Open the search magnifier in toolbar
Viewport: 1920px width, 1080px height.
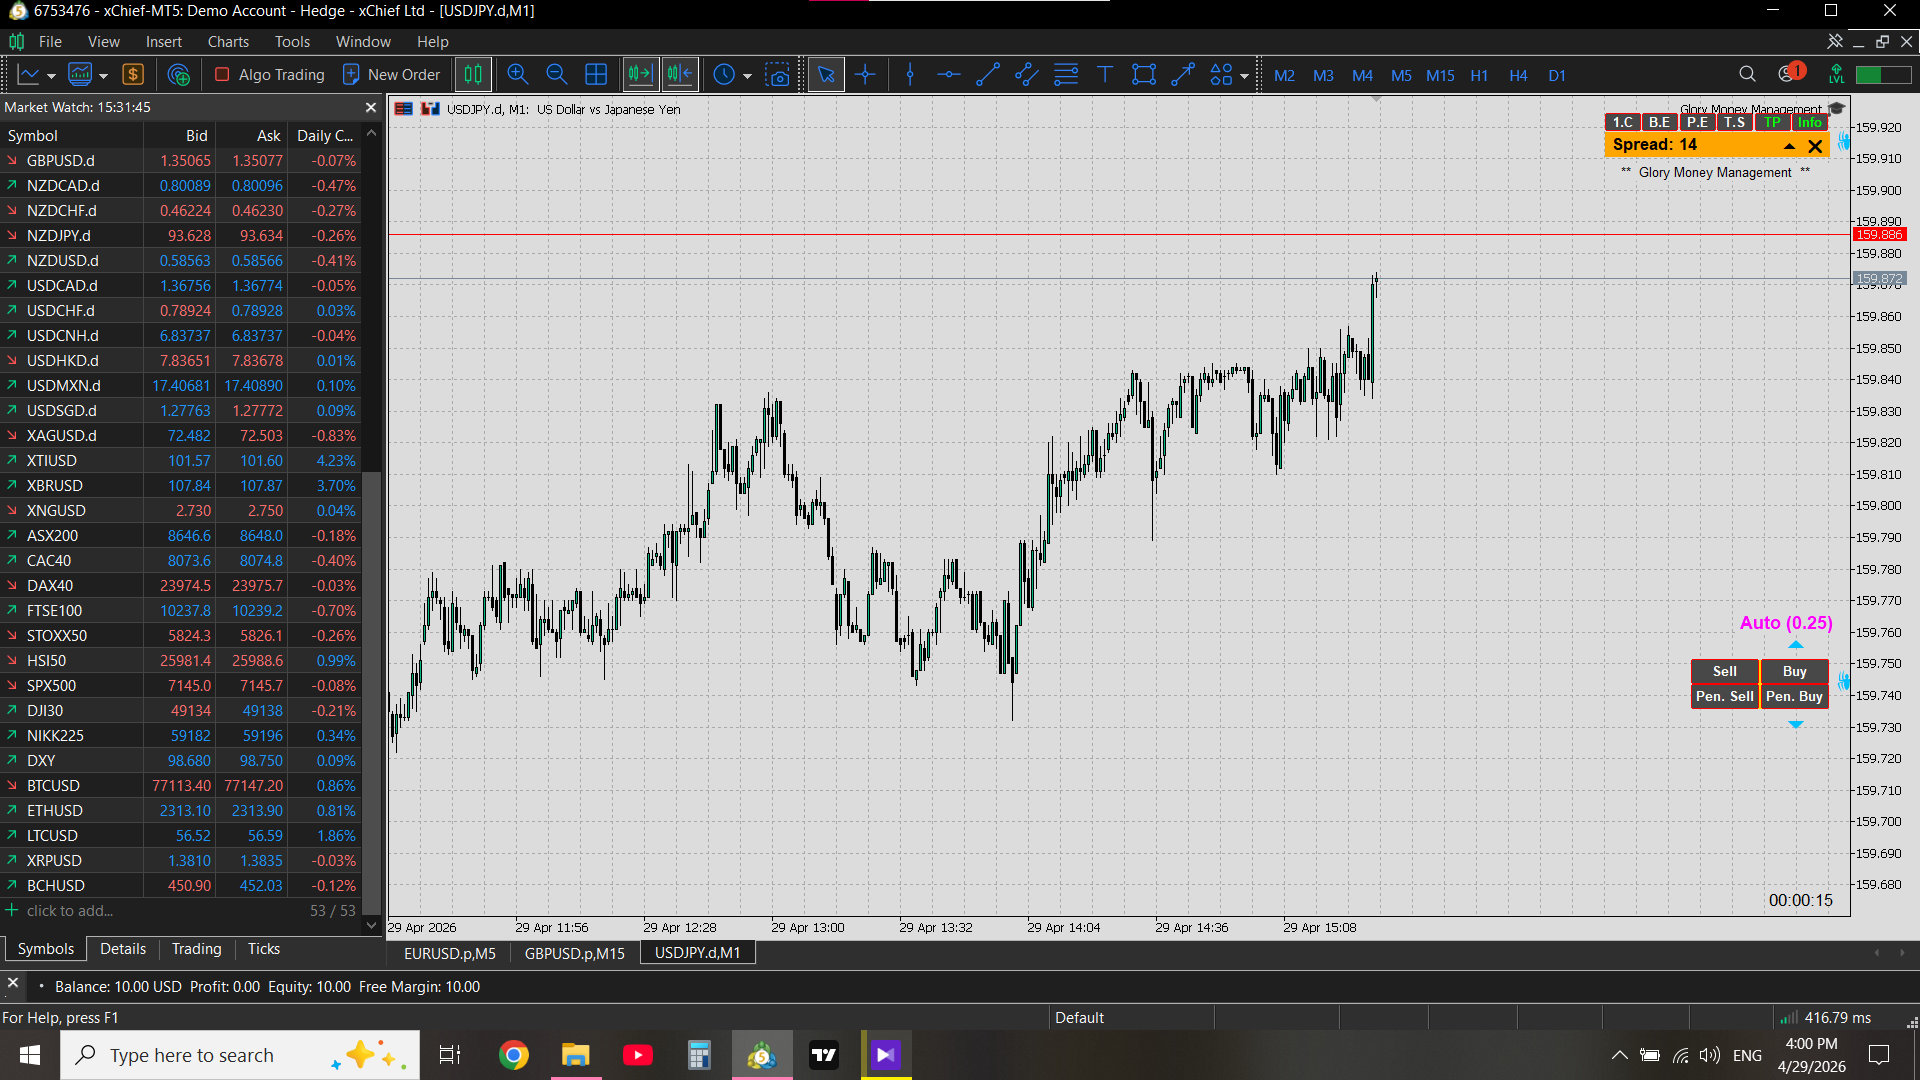click(1747, 75)
